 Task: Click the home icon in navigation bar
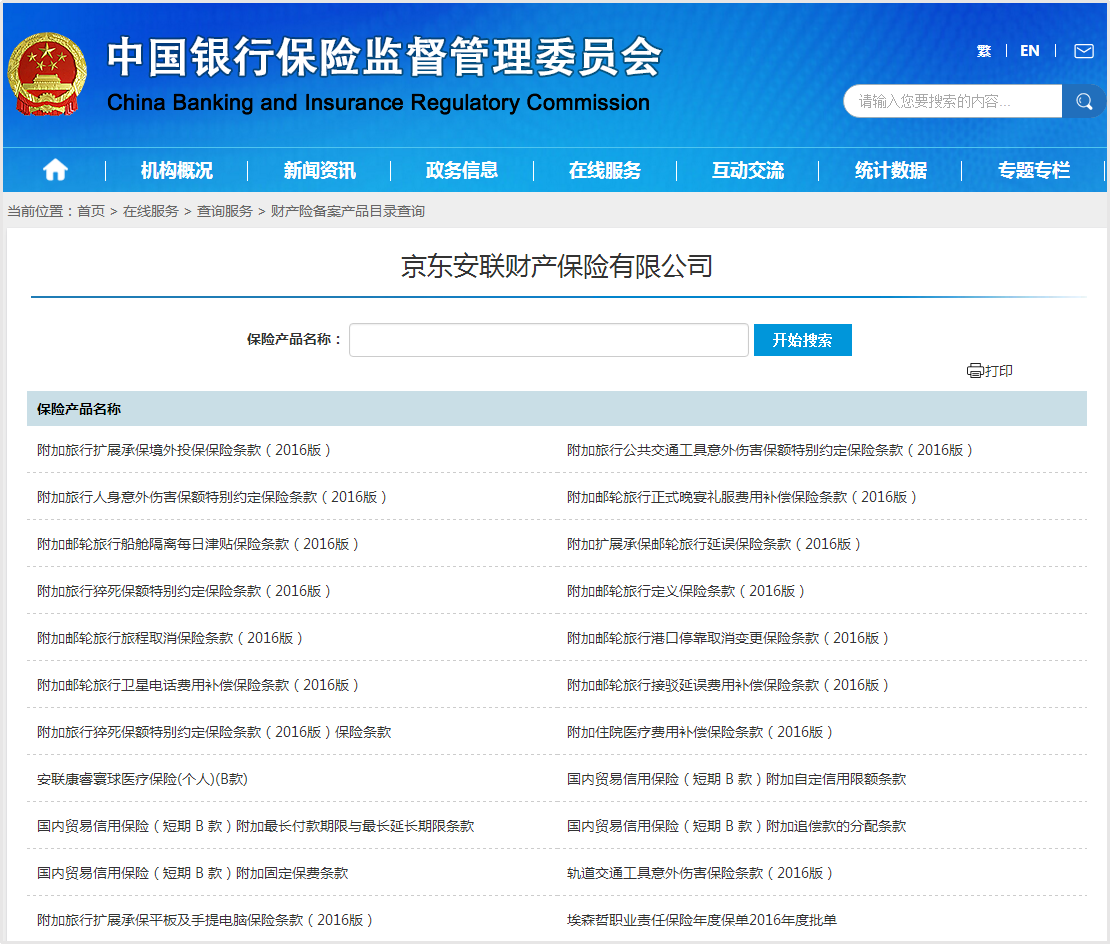coord(55,170)
